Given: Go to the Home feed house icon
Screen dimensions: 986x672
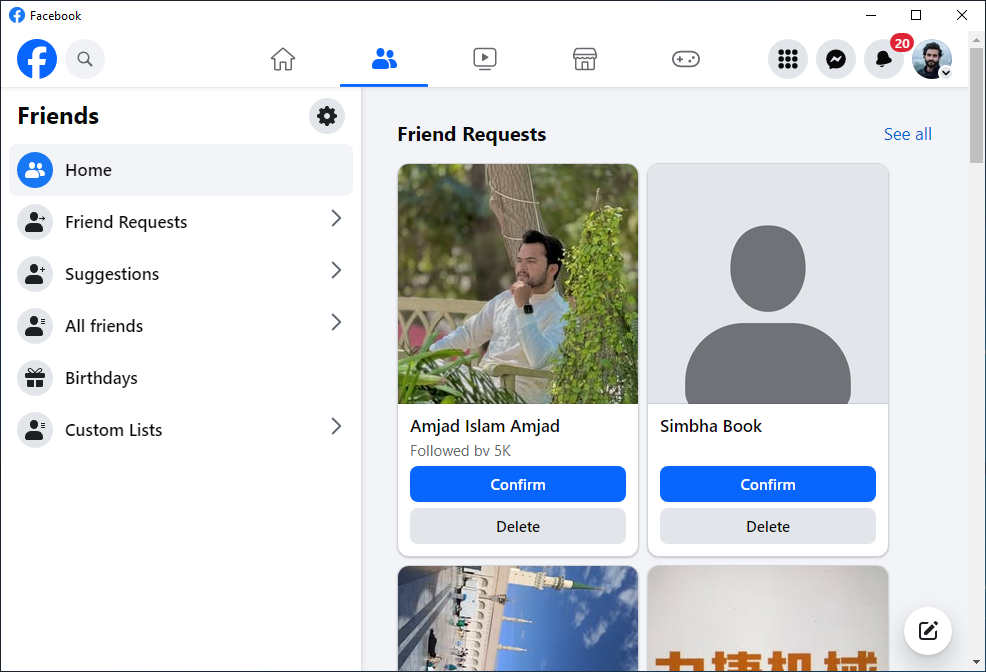Looking at the screenshot, I should click(283, 59).
